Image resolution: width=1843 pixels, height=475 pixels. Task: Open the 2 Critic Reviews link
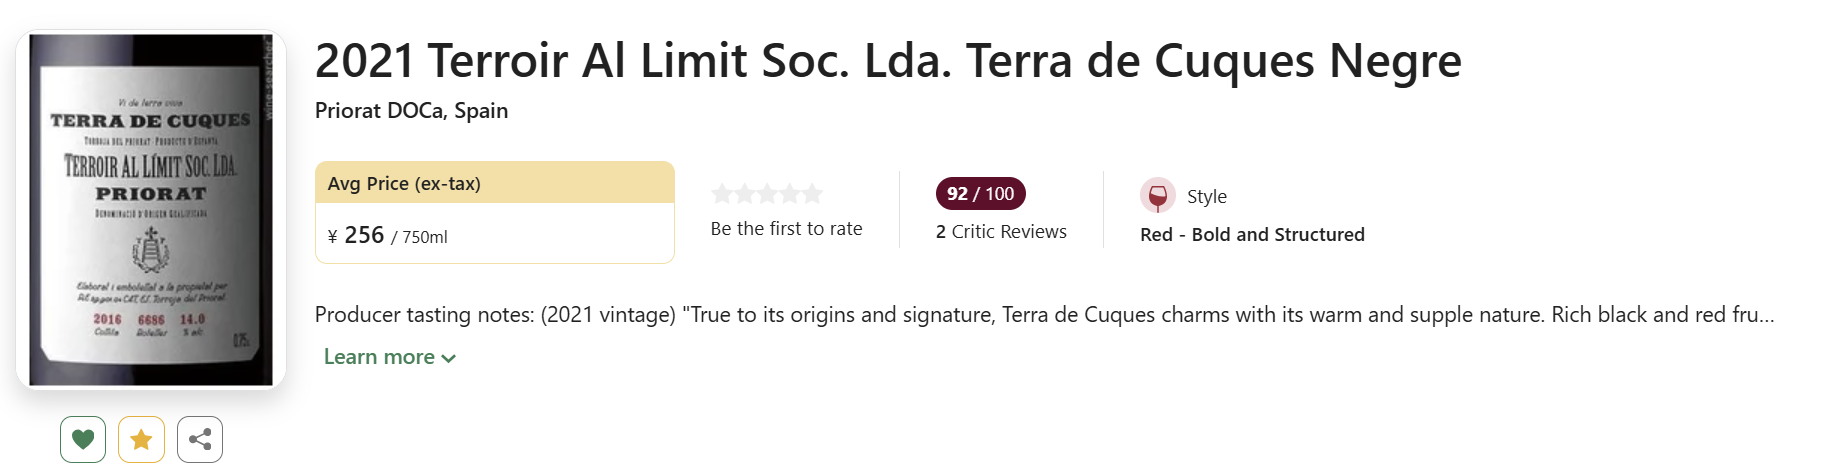point(1001,232)
